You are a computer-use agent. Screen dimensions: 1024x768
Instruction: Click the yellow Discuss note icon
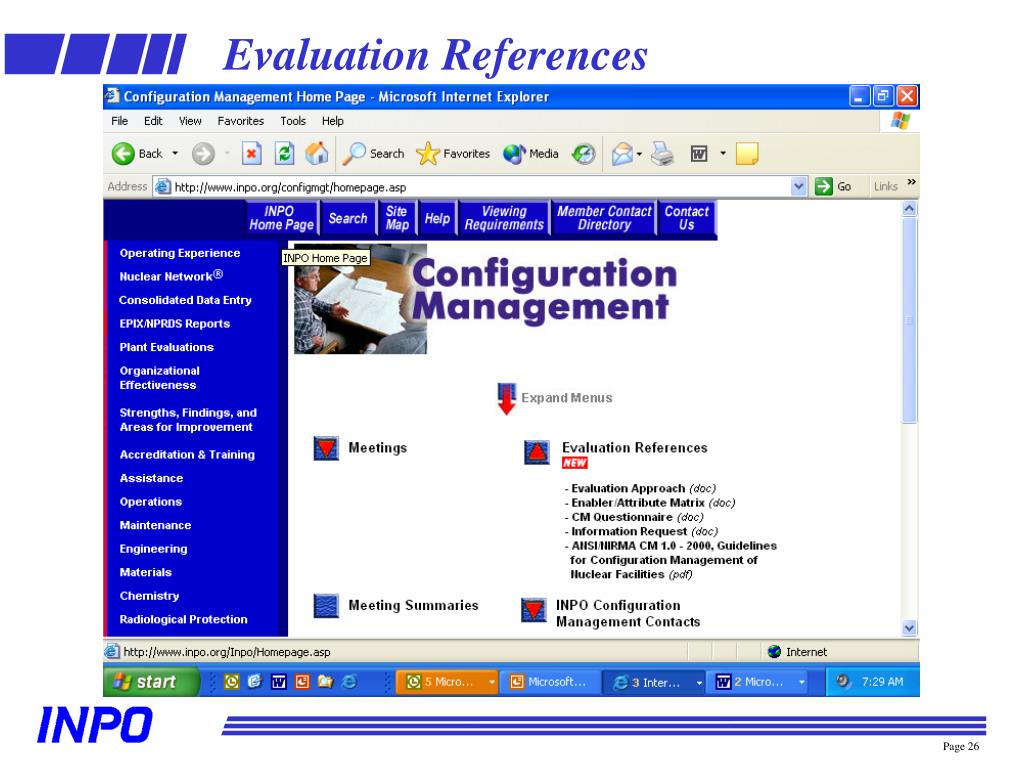(x=747, y=154)
